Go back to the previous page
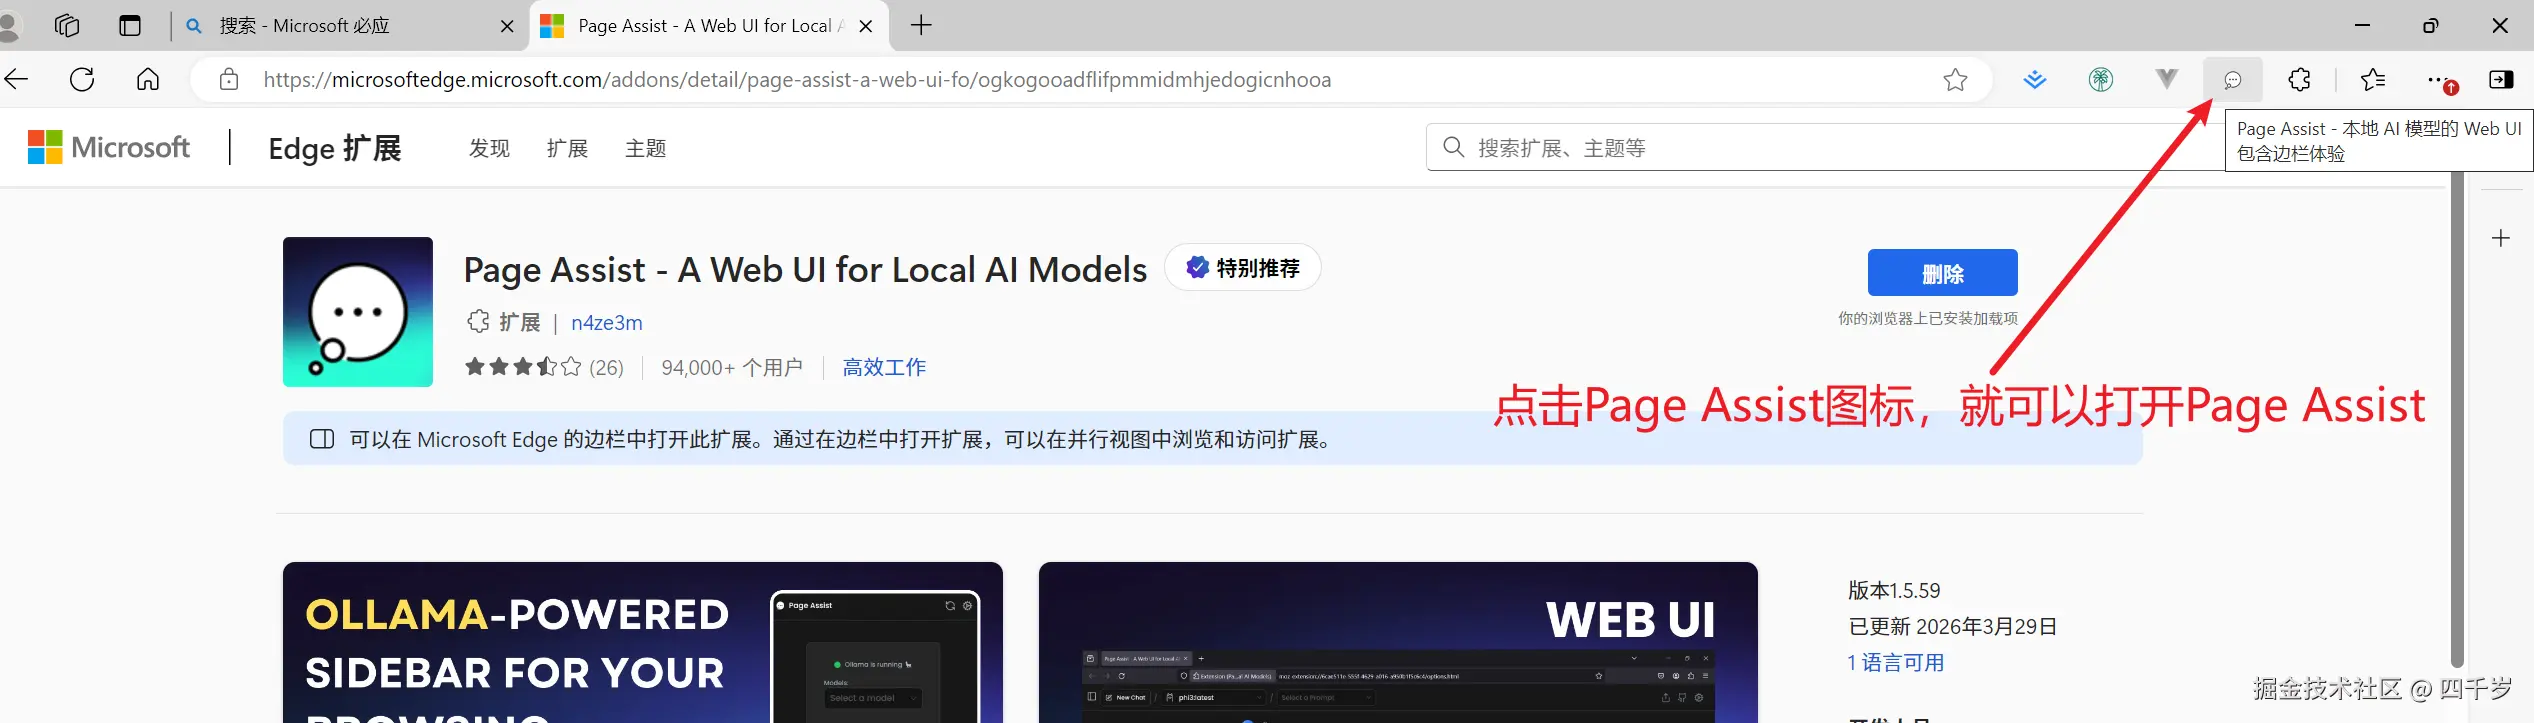Viewport: 2534px width, 723px height. 17,79
